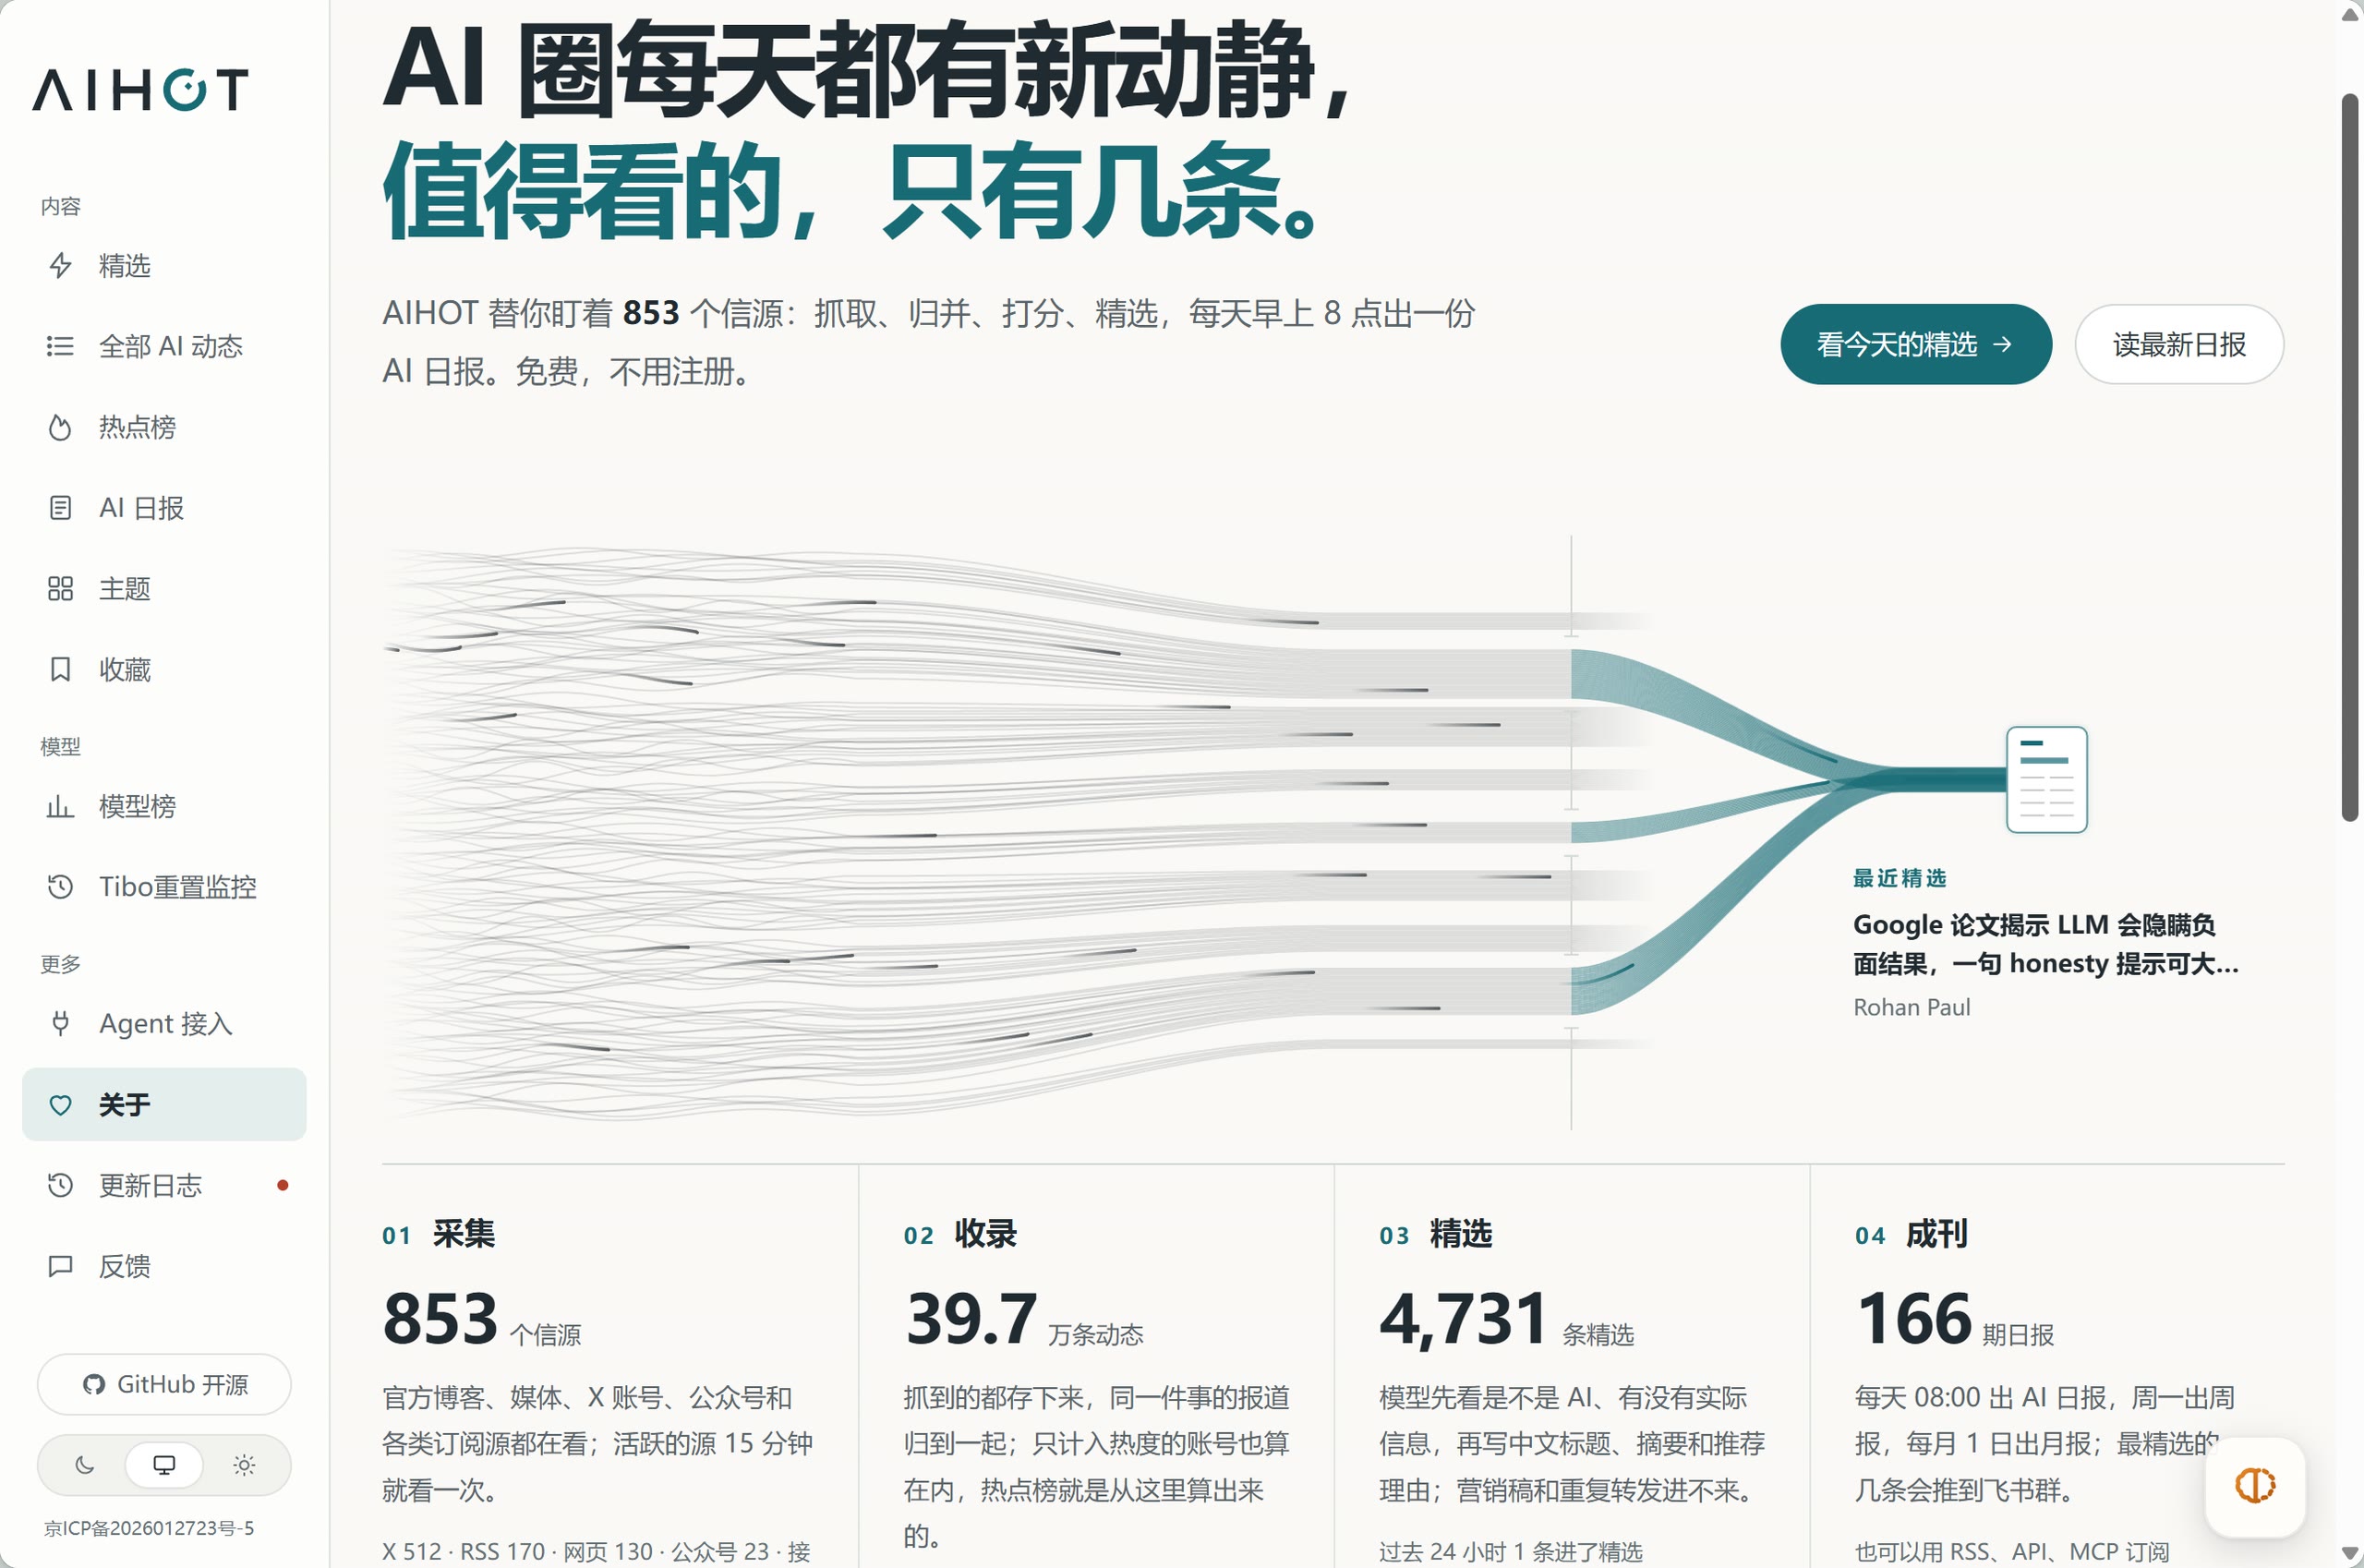2364x1568 pixels.
Task: Click the page vertical scrollbar thumb
Action: point(2350,457)
